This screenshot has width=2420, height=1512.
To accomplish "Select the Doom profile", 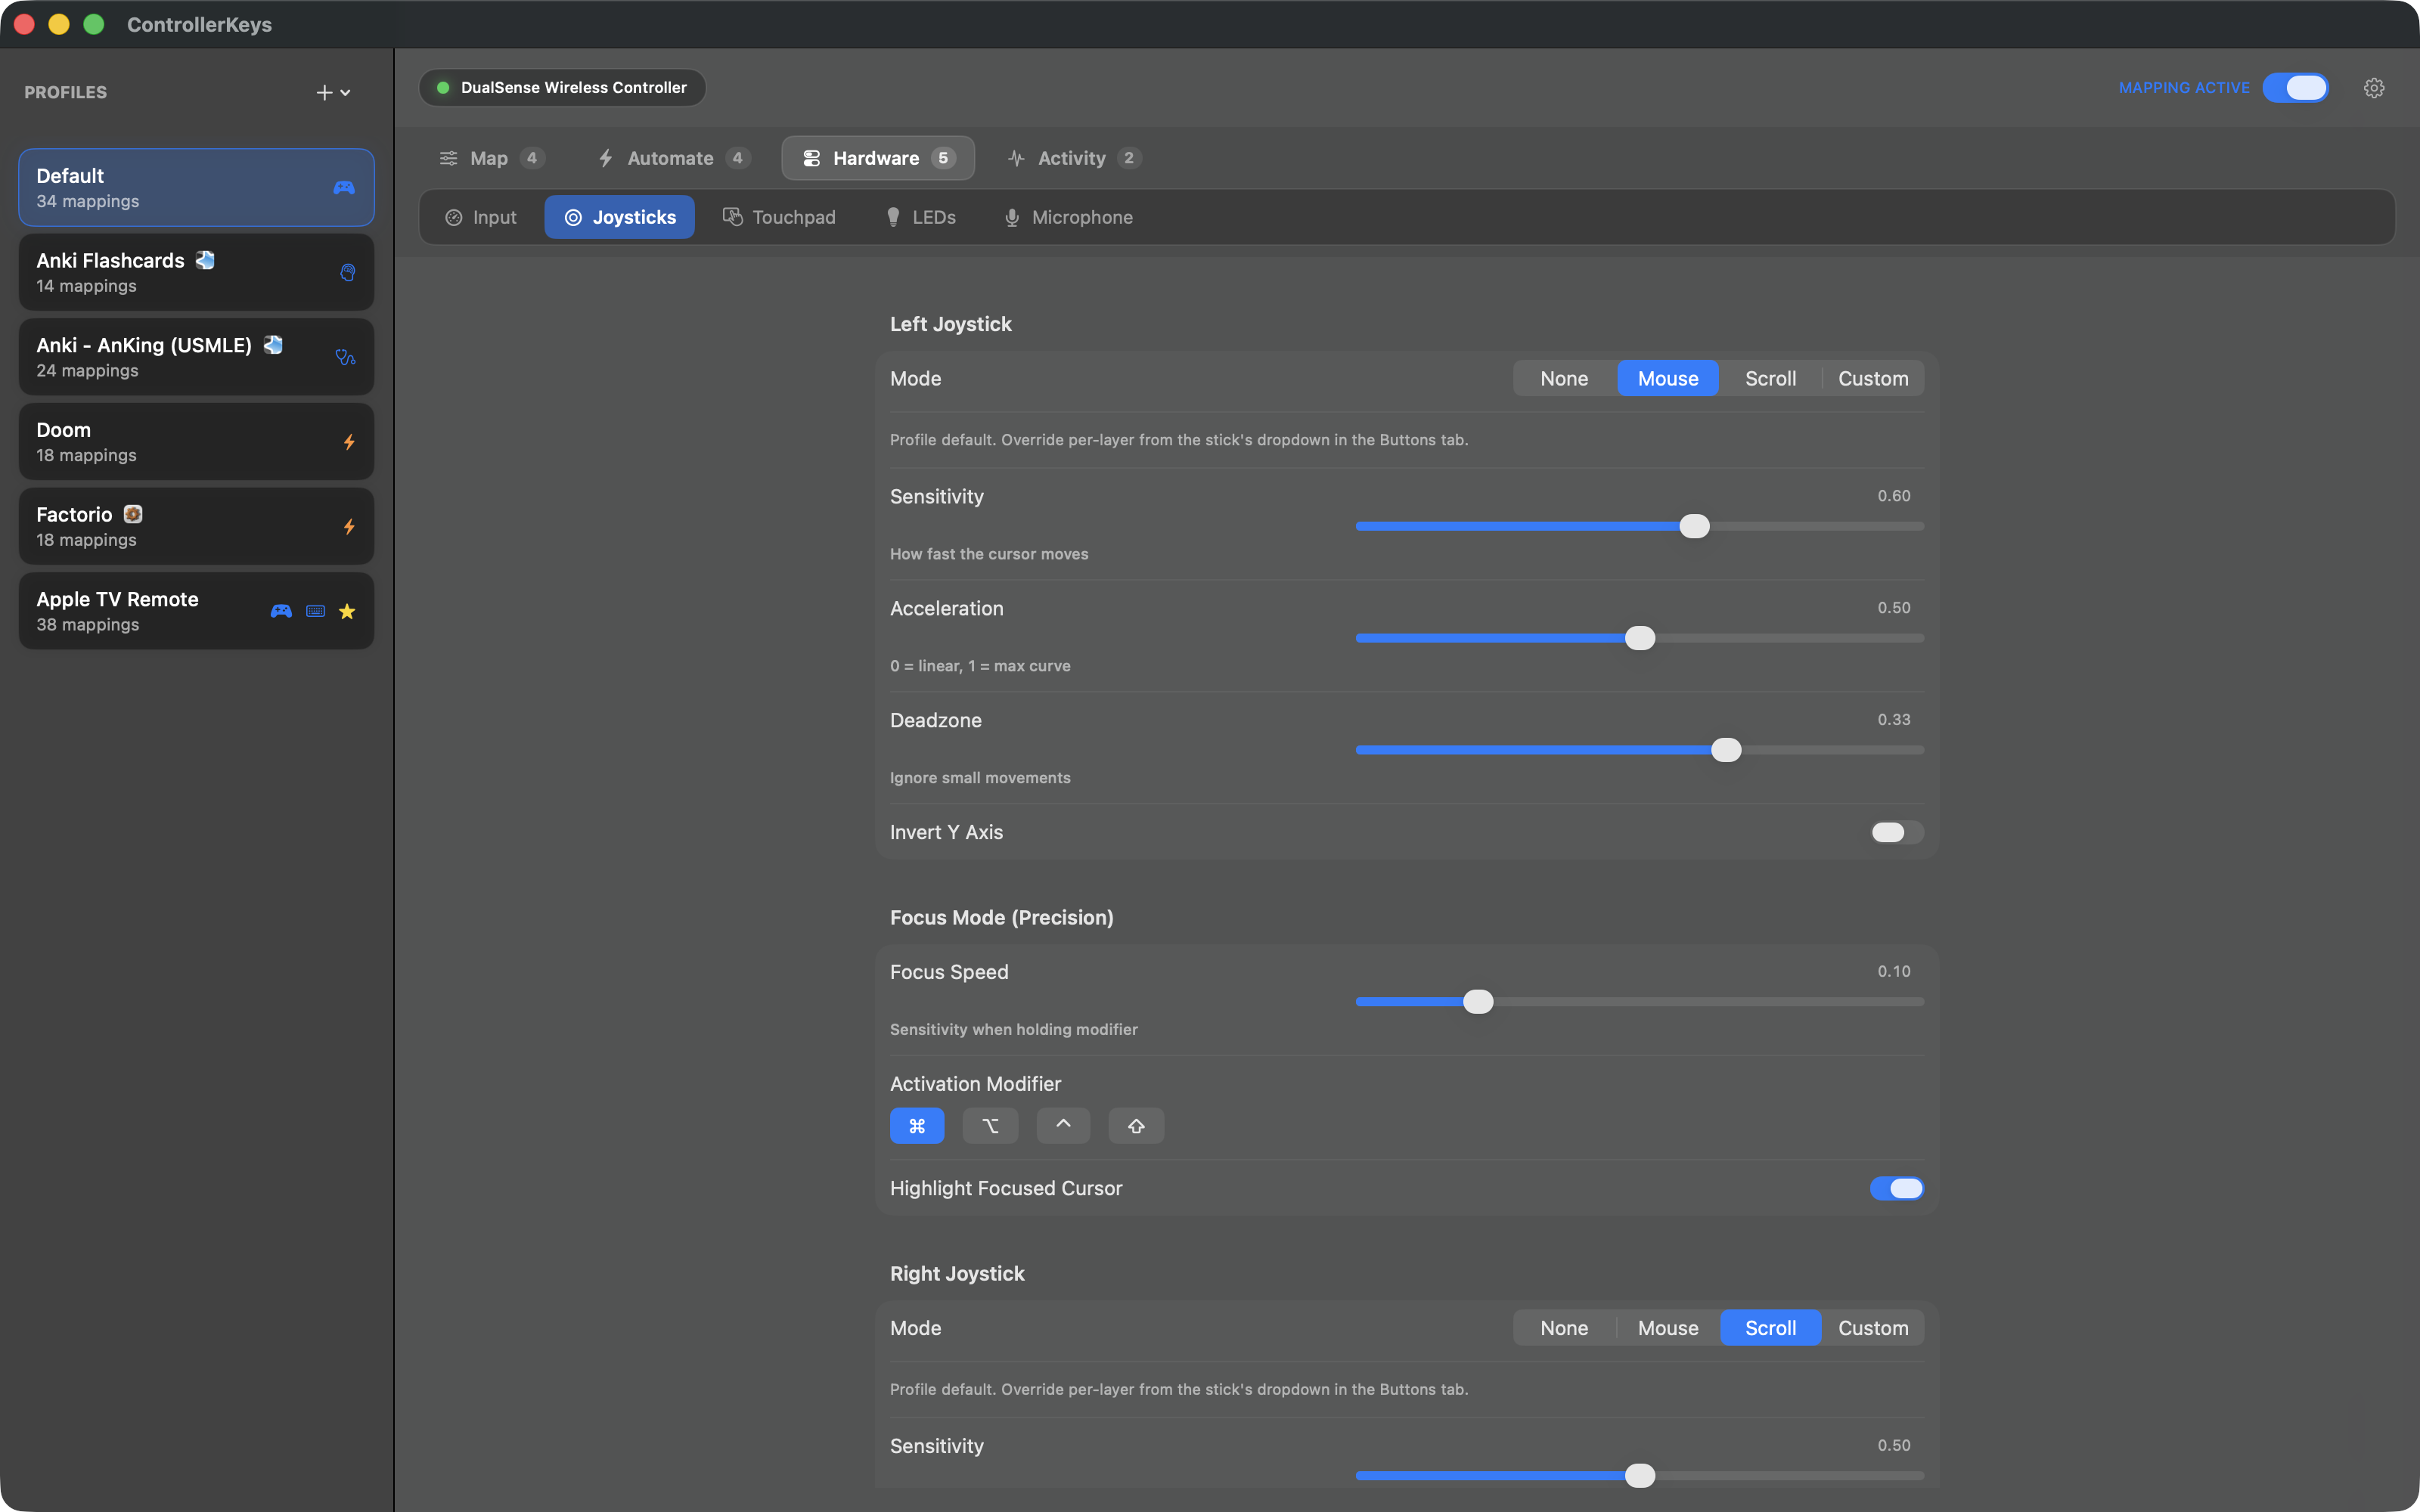I will (x=196, y=442).
